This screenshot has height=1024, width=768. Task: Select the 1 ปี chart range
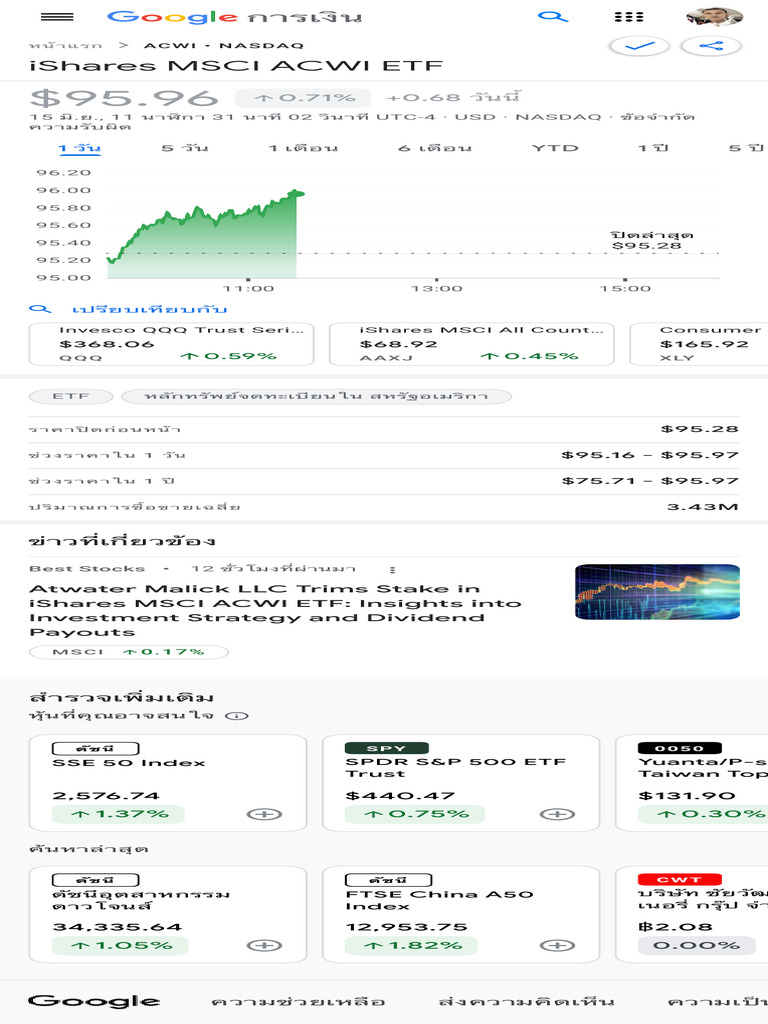pyautogui.click(x=653, y=148)
